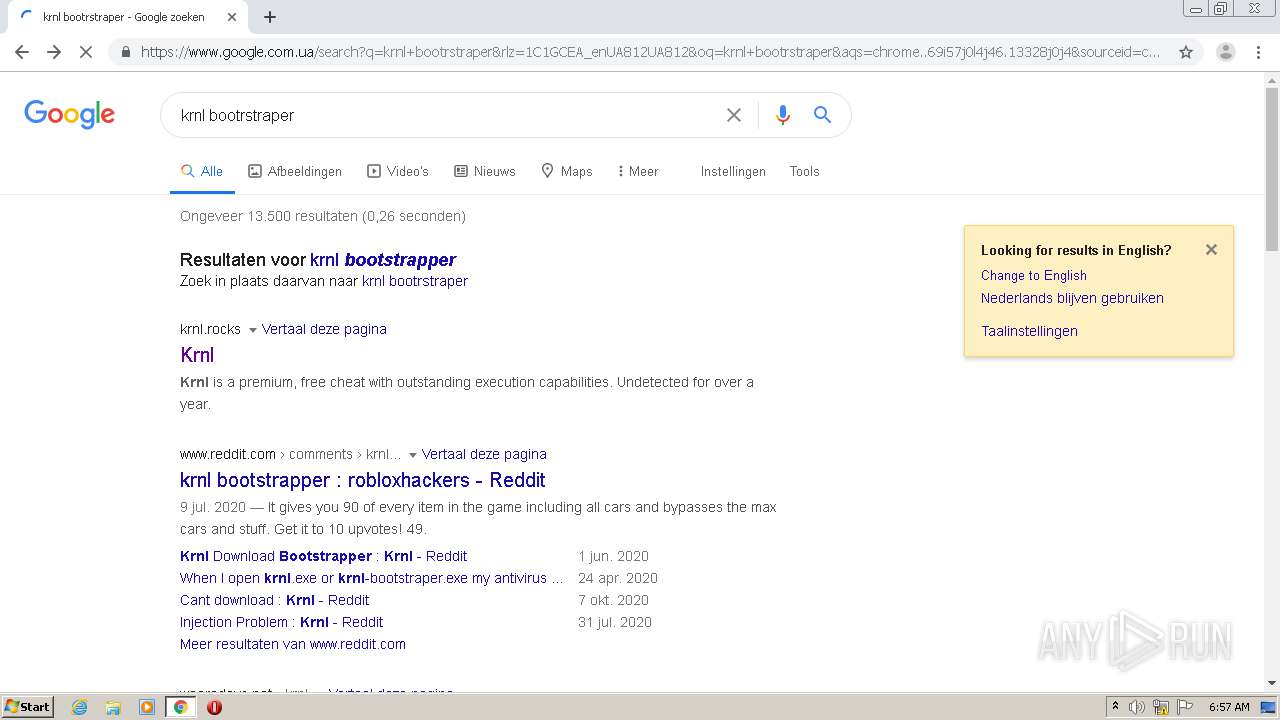Click 'Meer resultaten van www.reddit.com'
The image size is (1280, 720).
(x=293, y=644)
